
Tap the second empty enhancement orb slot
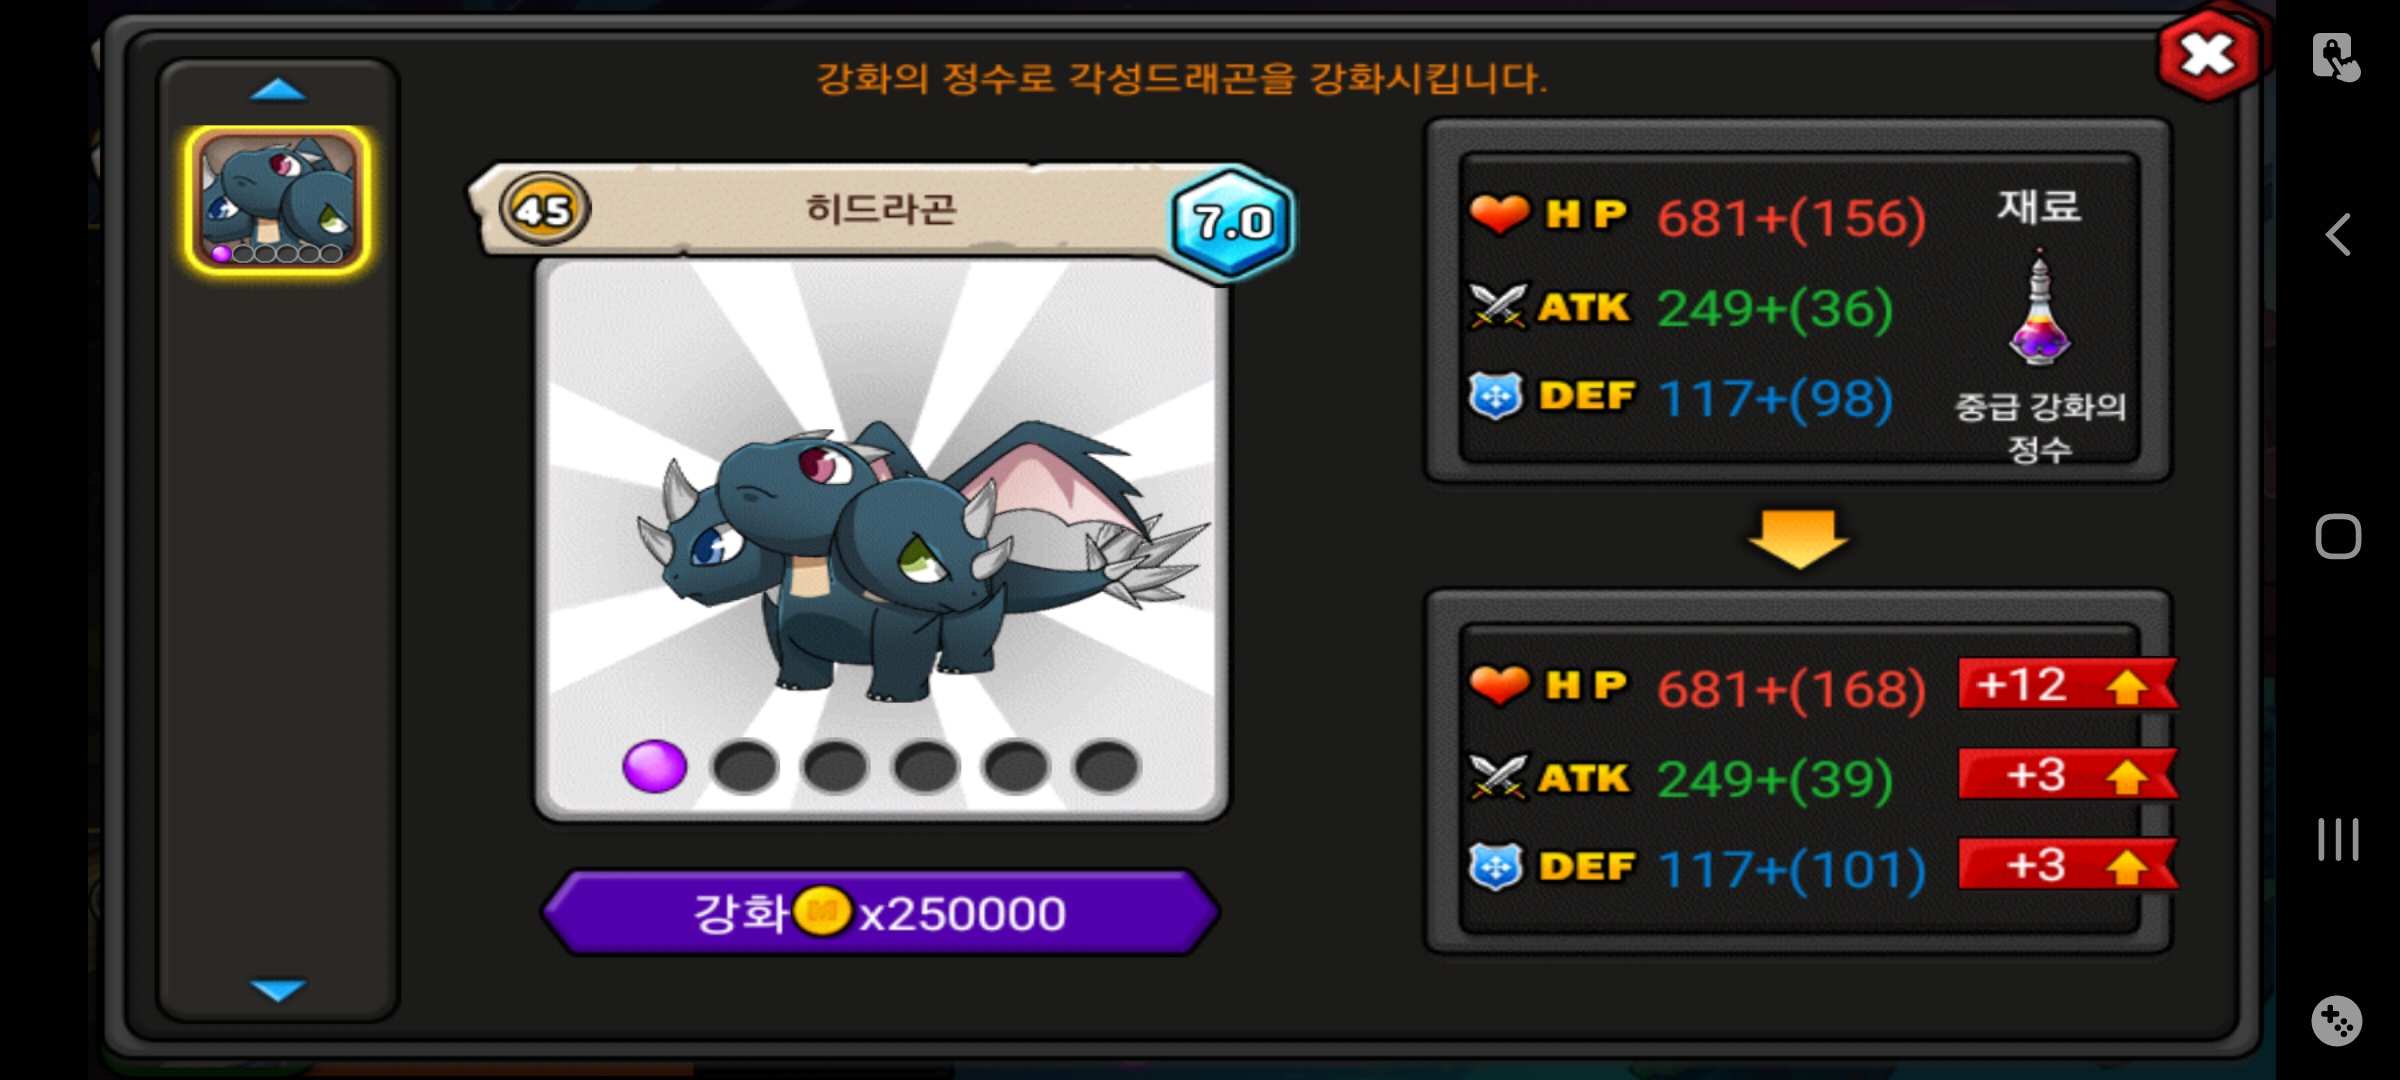835,767
